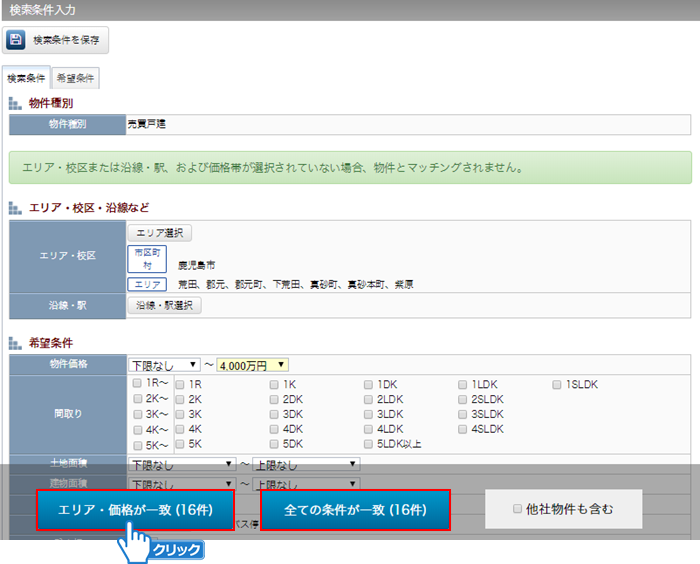Toggle the 1SLDK checkbox
The image size is (700, 564).
point(557,384)
